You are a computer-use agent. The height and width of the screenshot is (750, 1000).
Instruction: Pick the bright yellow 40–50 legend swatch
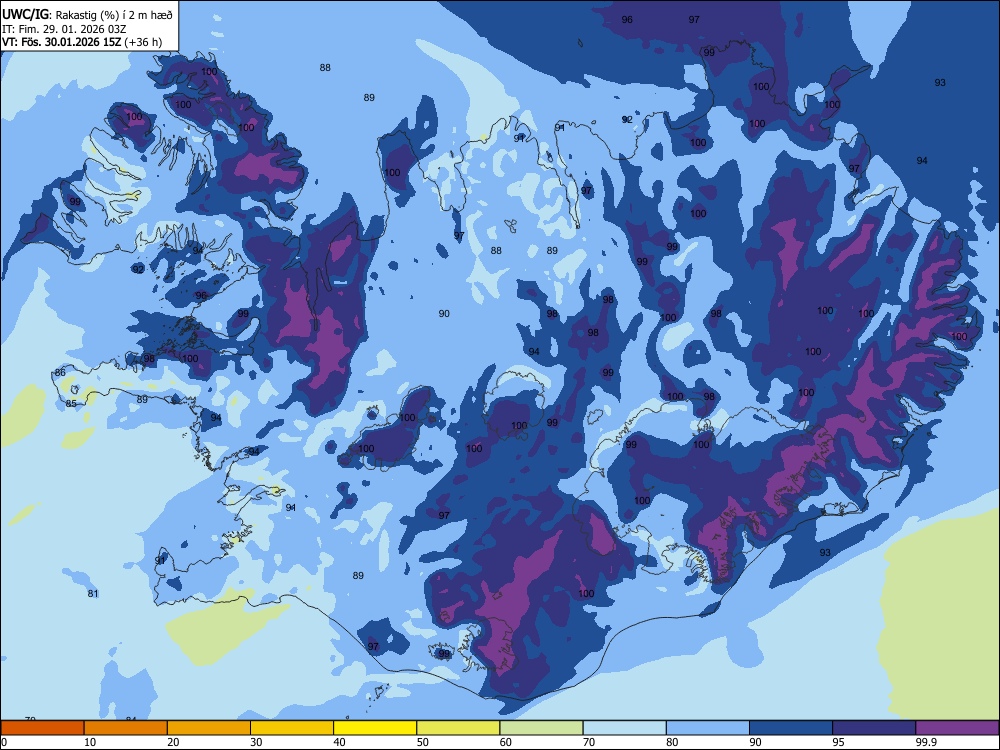(375, 728)
